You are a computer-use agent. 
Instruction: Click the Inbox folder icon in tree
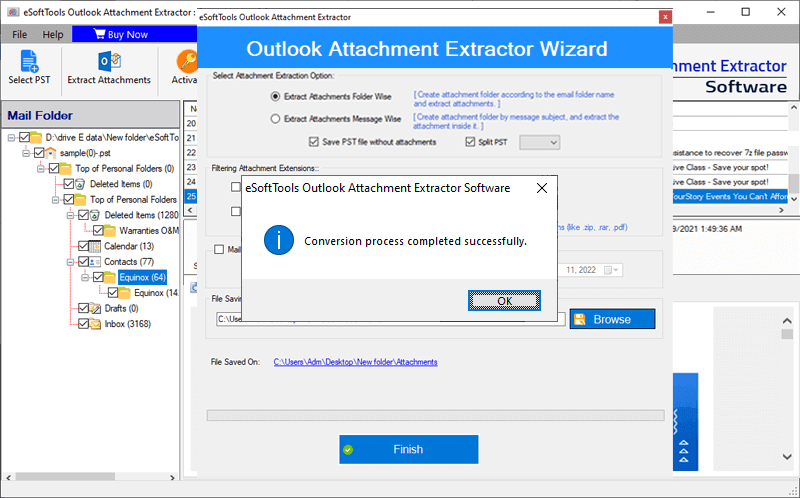pos(95,323)
